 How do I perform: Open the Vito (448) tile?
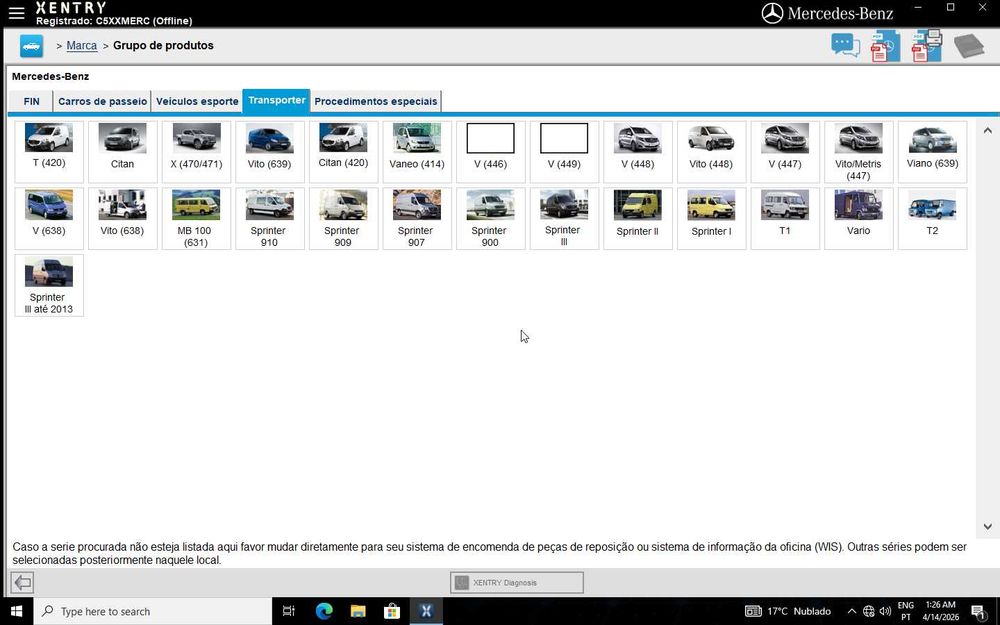point(711,152)
